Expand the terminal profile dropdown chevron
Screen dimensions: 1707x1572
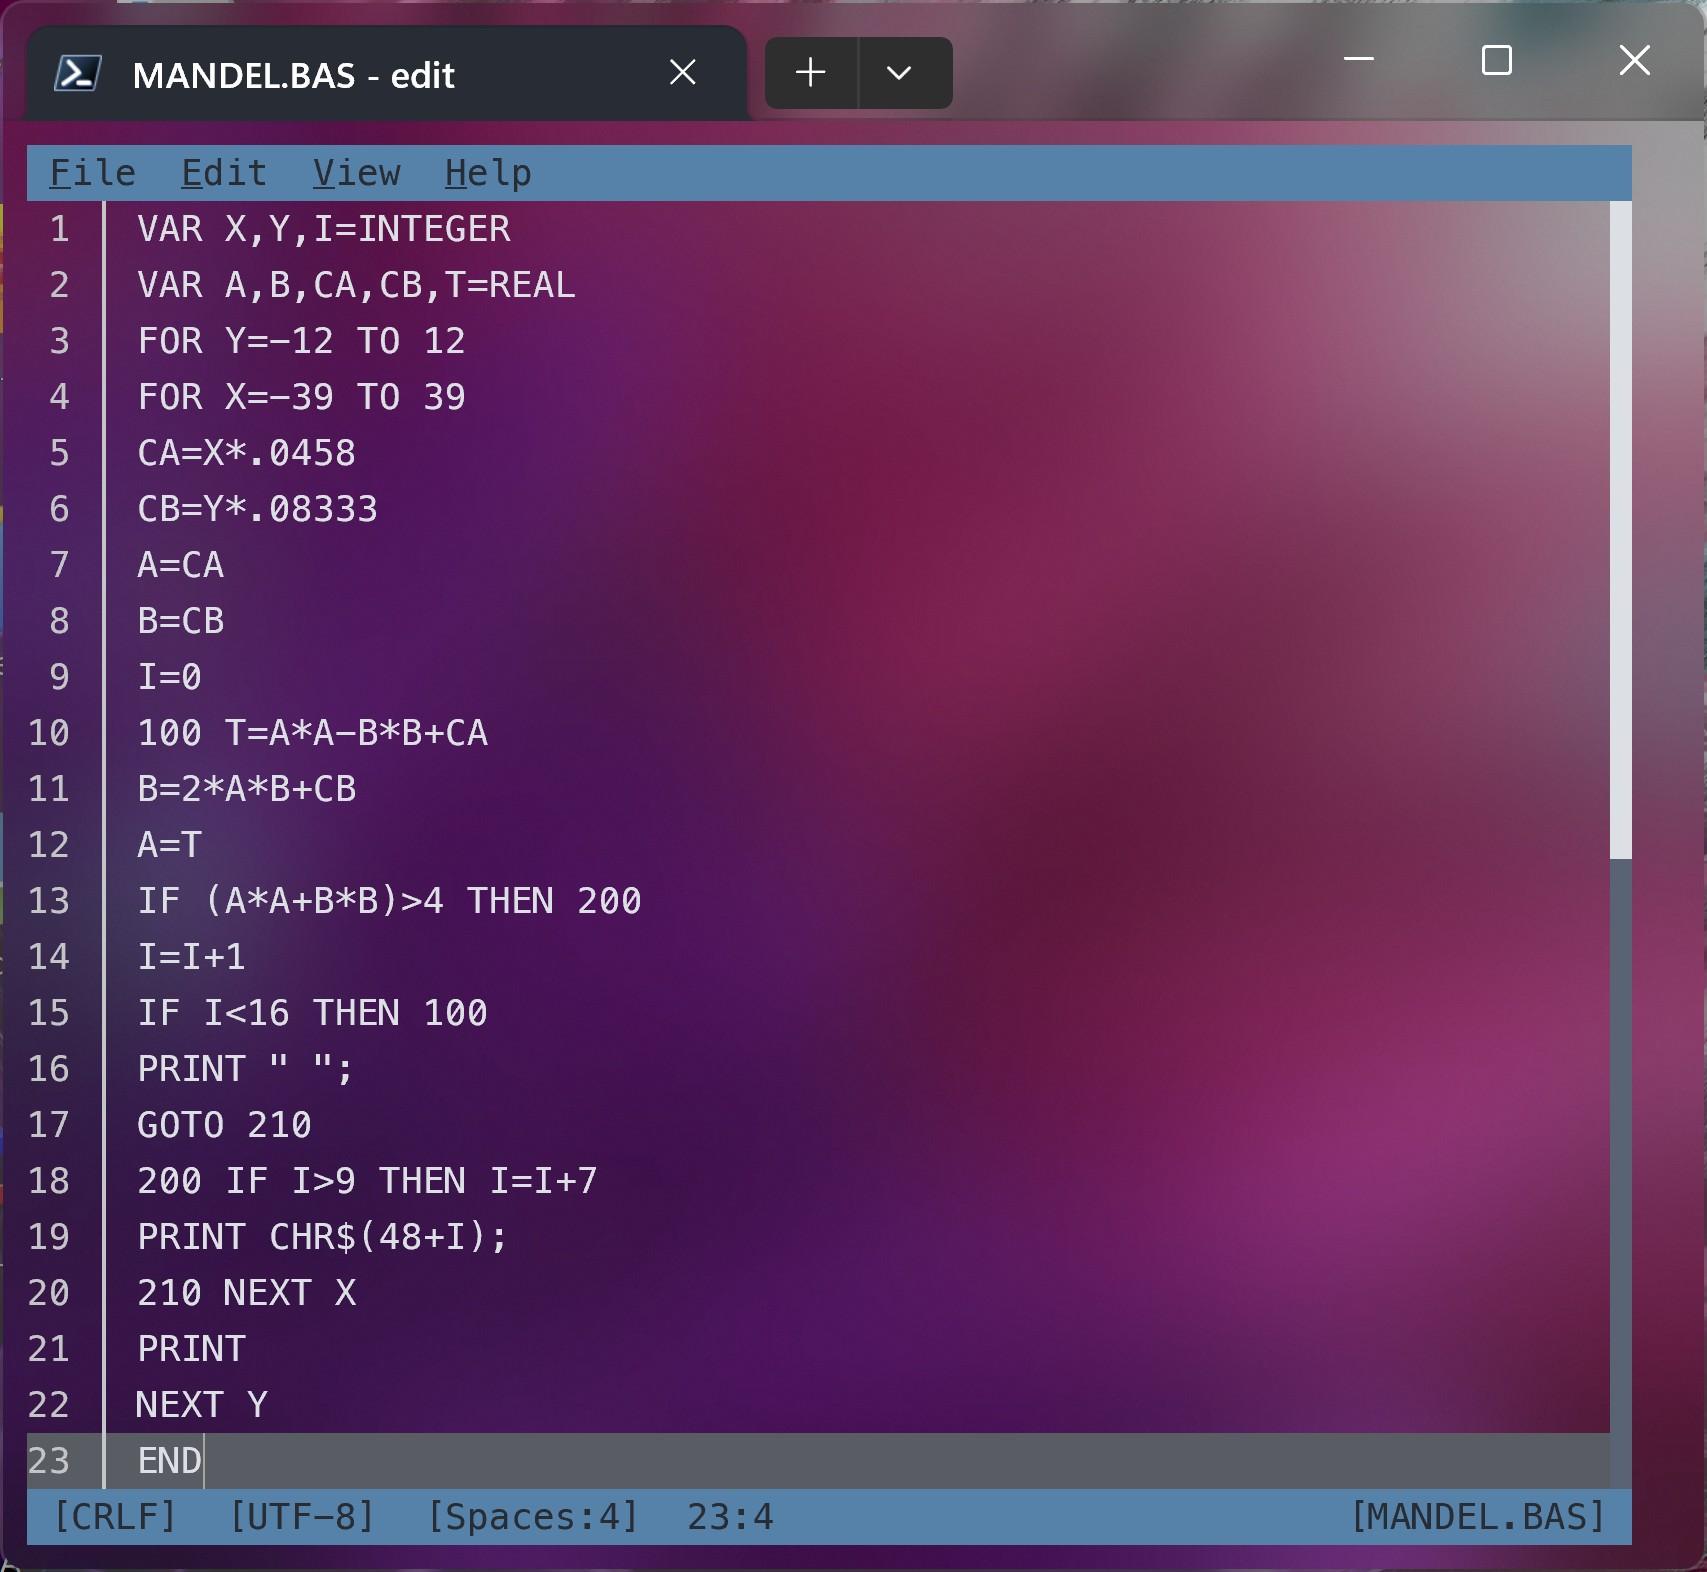[899, 73]
